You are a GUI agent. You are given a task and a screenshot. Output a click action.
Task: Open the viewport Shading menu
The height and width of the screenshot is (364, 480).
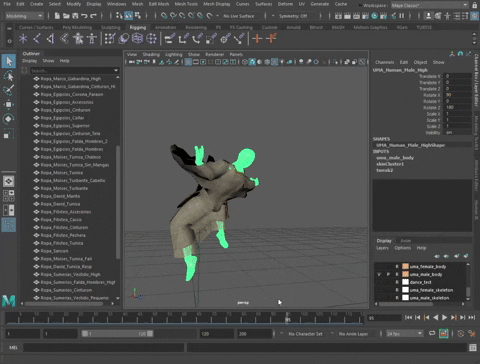(x=151, y=54)
